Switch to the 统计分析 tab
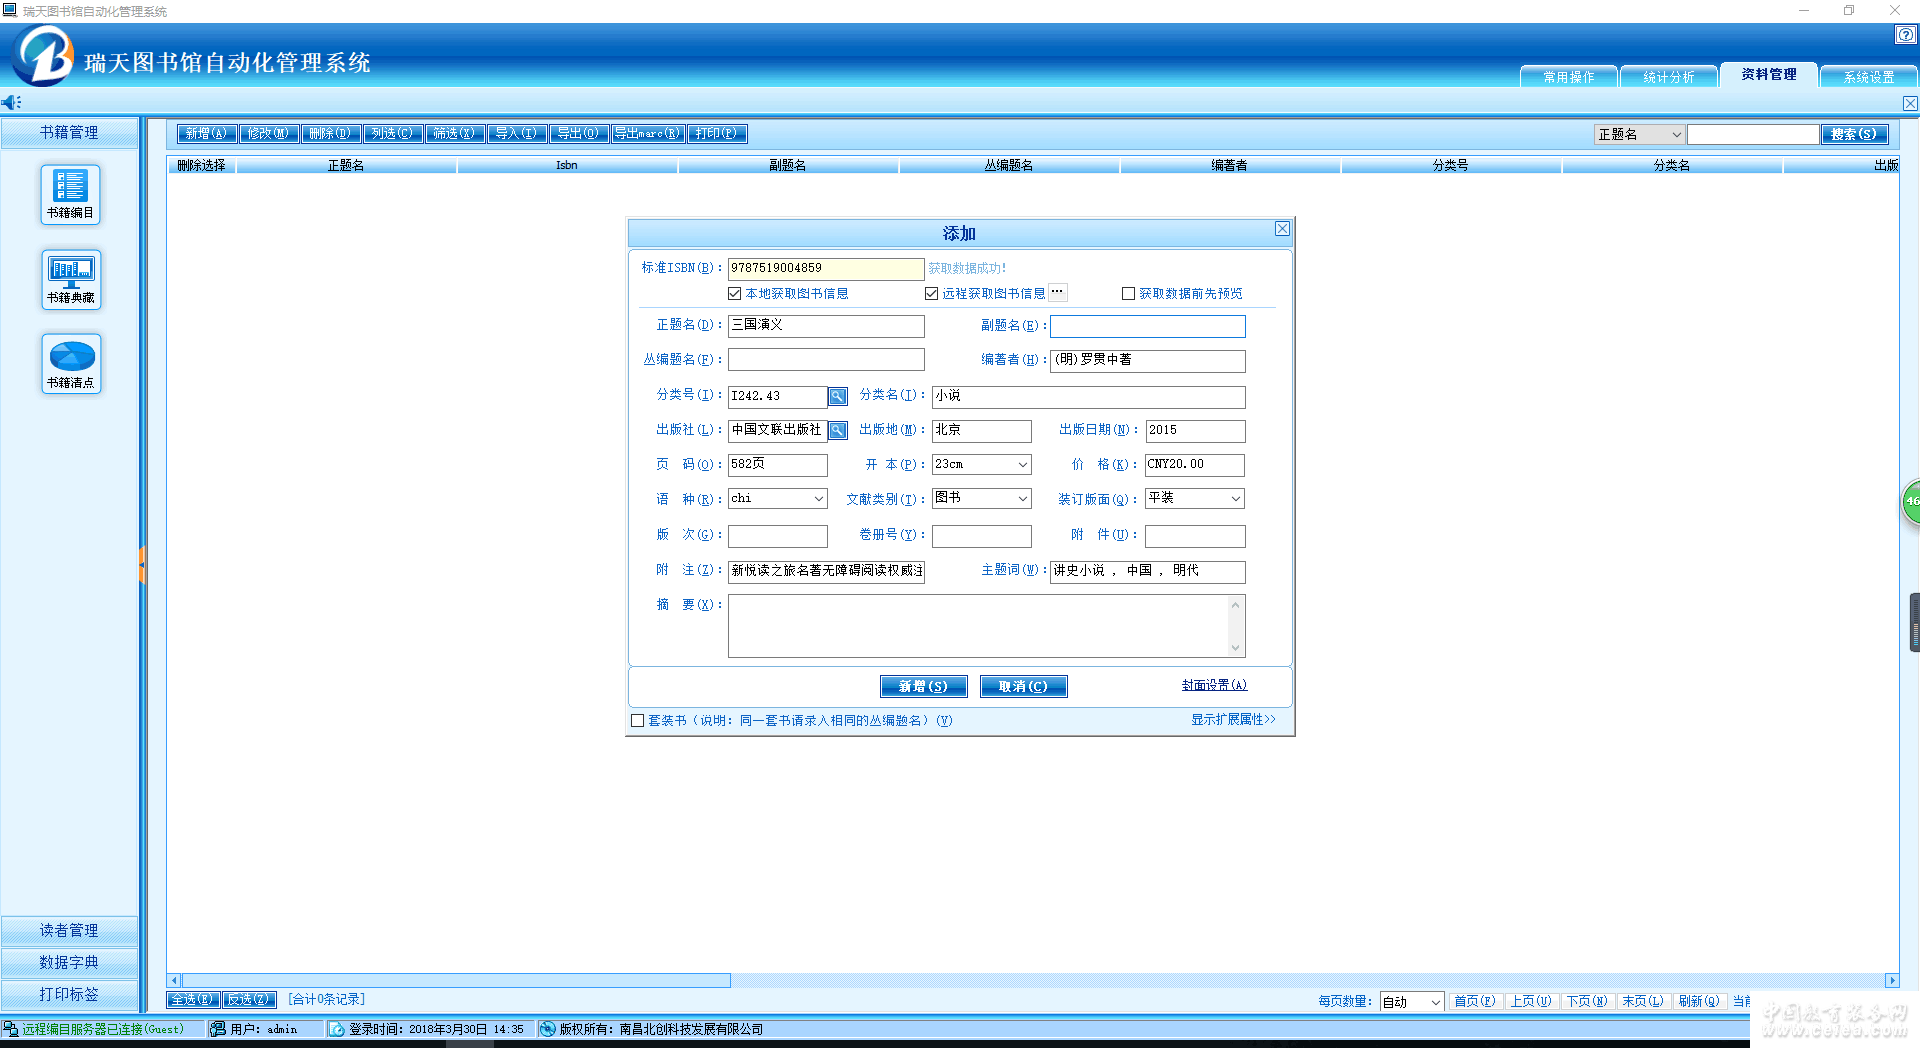The image size is (1920, 1048). 1668,77
